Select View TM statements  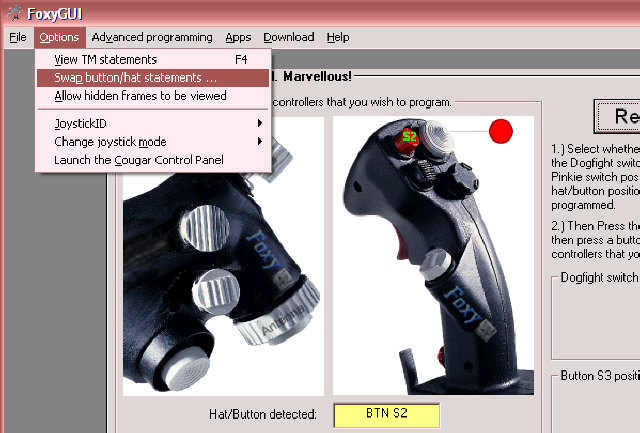[x=153, y=60]
